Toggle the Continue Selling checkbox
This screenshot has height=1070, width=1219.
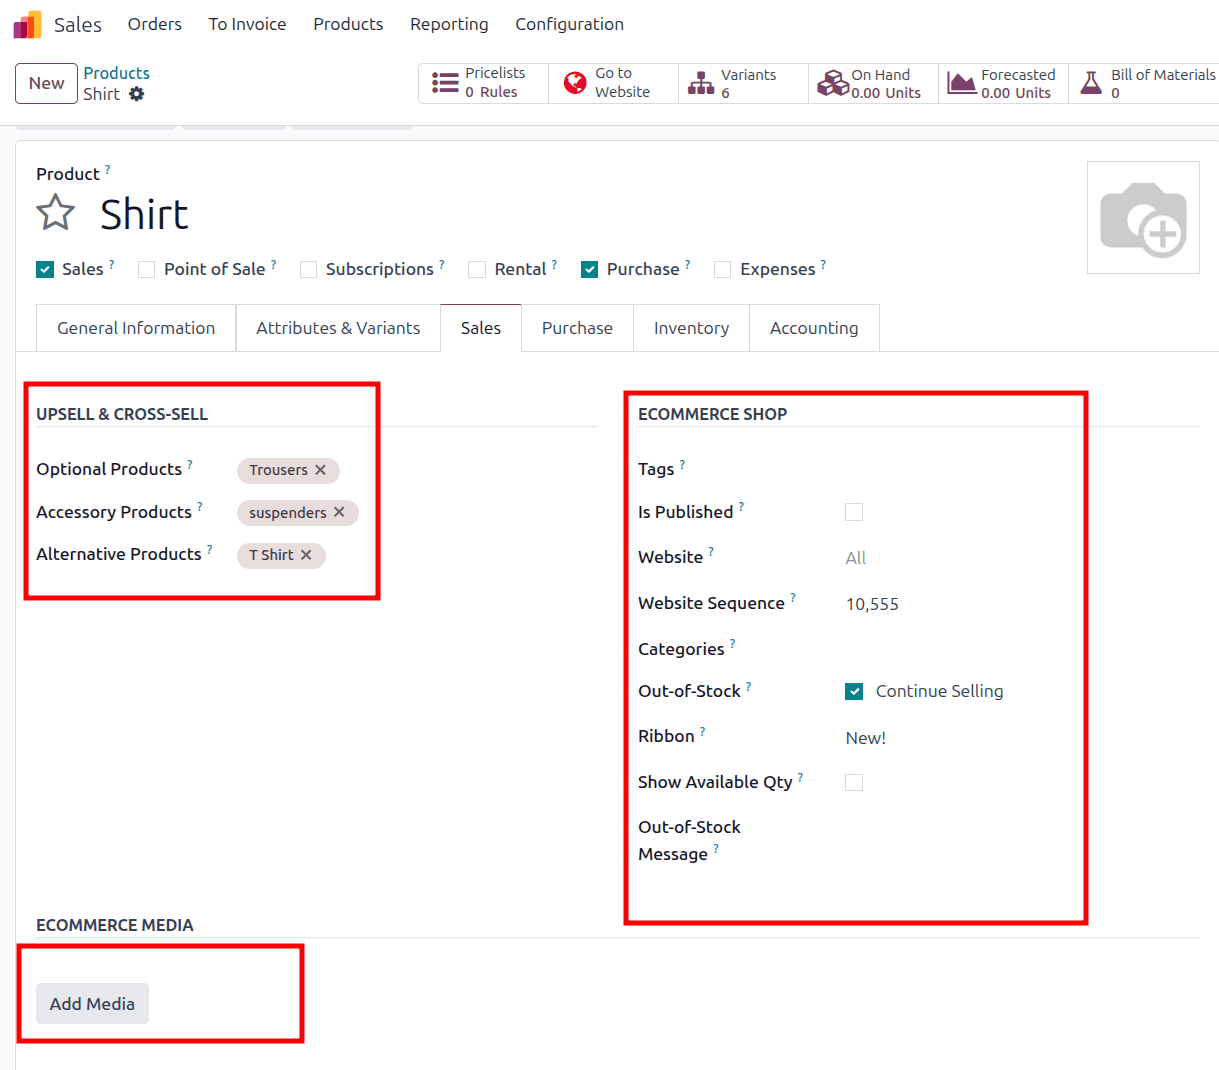click(854, 691)
